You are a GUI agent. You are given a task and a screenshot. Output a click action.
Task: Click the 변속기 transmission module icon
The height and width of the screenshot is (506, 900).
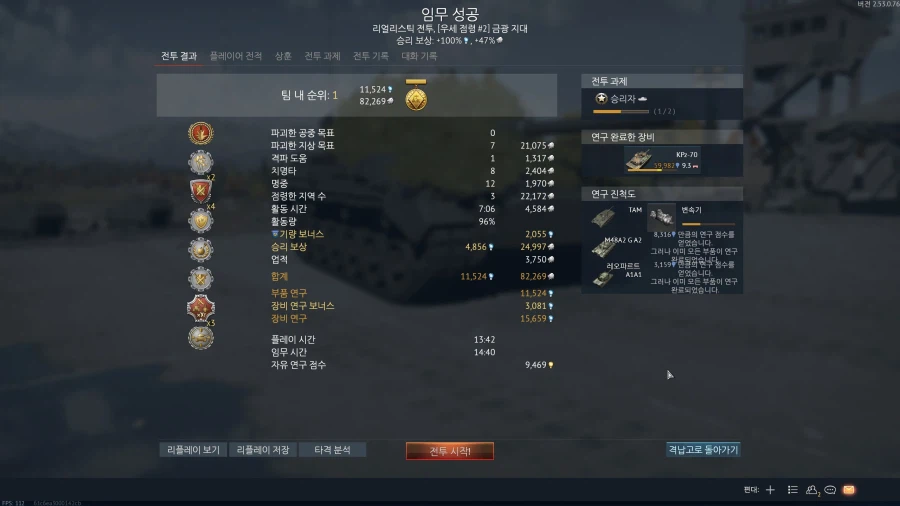(x=661, y=217)
